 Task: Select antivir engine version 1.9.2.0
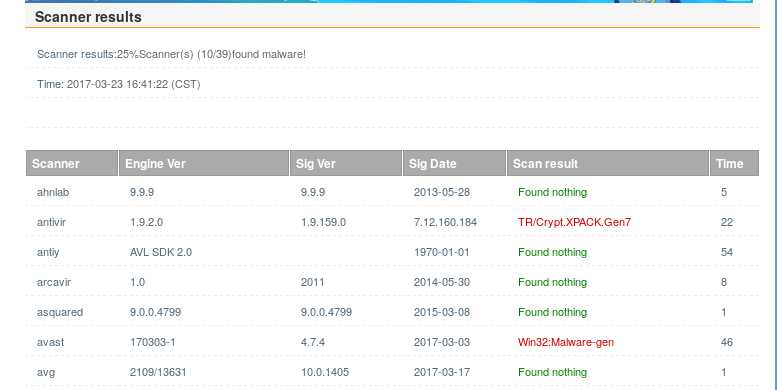coord(146,222)
